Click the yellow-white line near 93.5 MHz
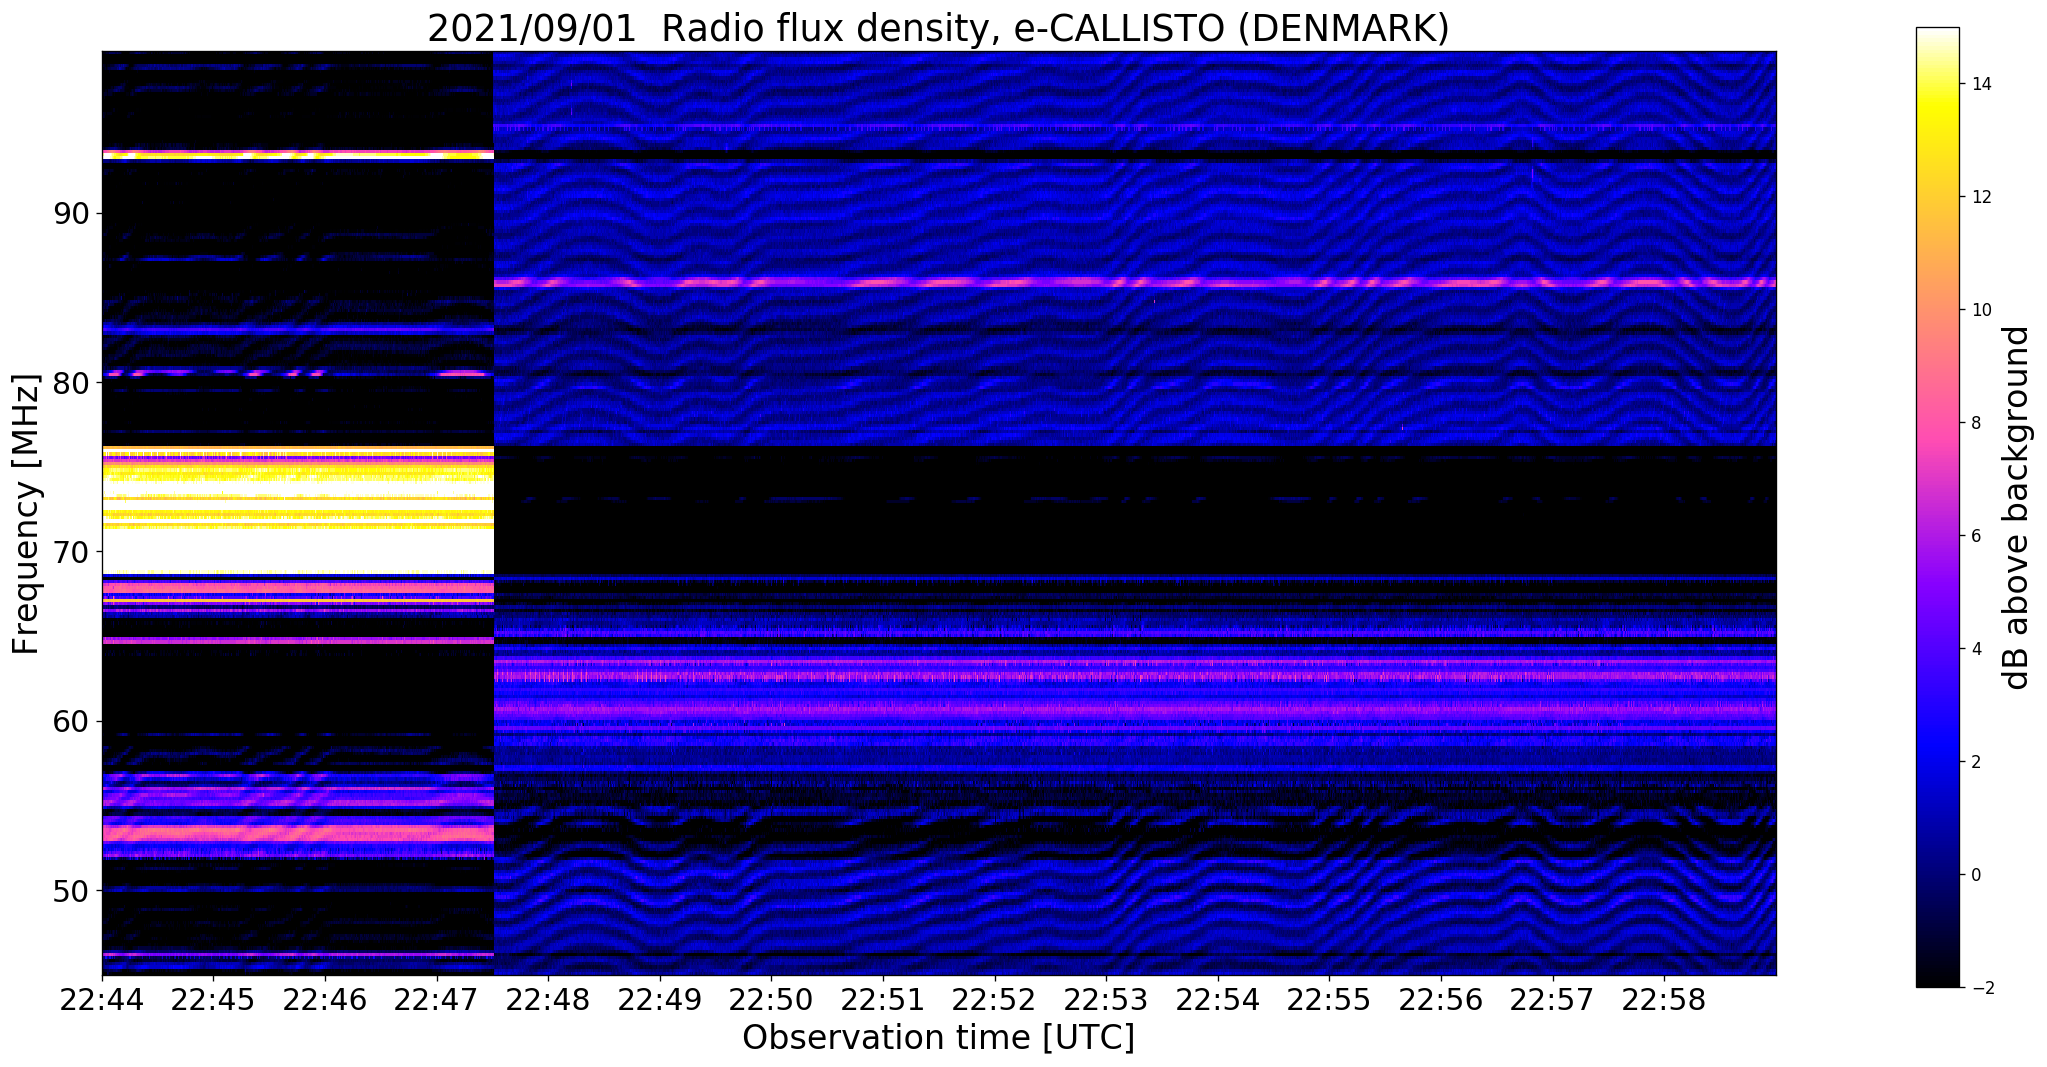 (298, 155)
